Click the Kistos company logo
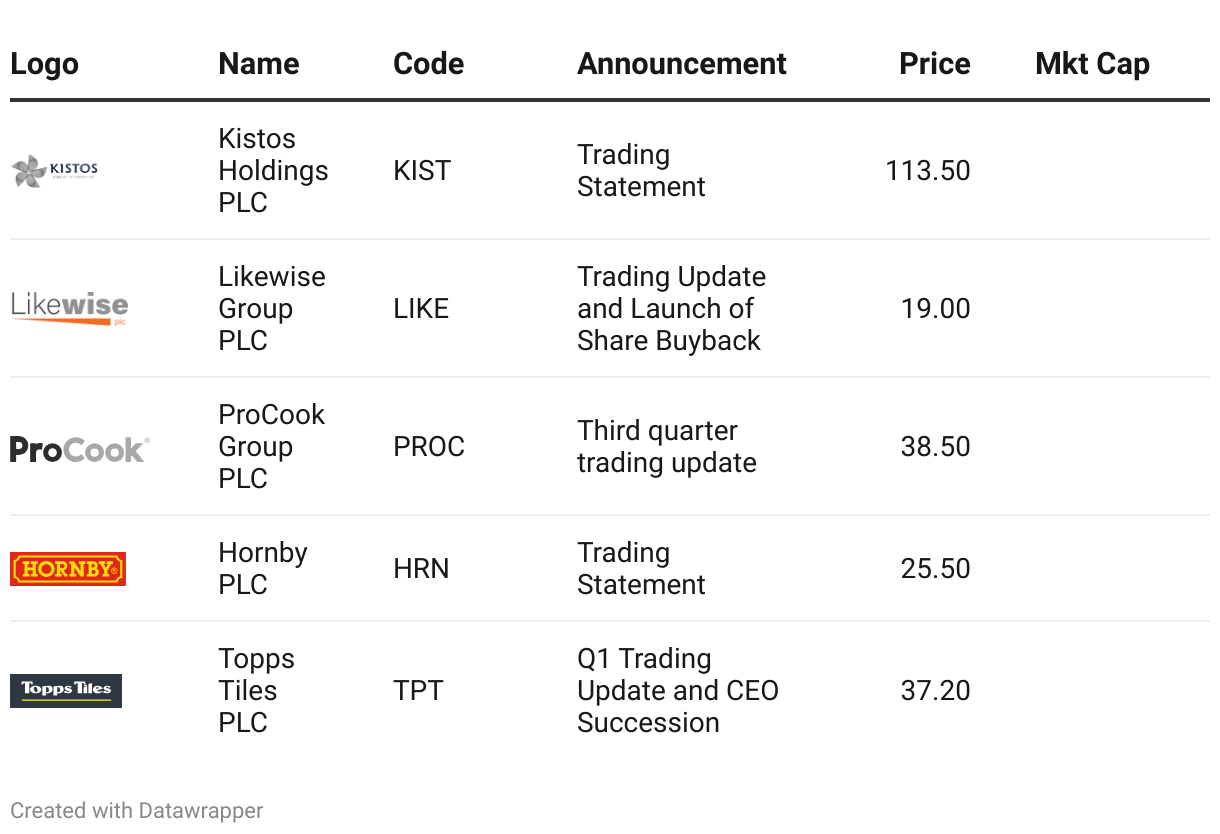Viewport: 1220px width, 834px height. 55,171
